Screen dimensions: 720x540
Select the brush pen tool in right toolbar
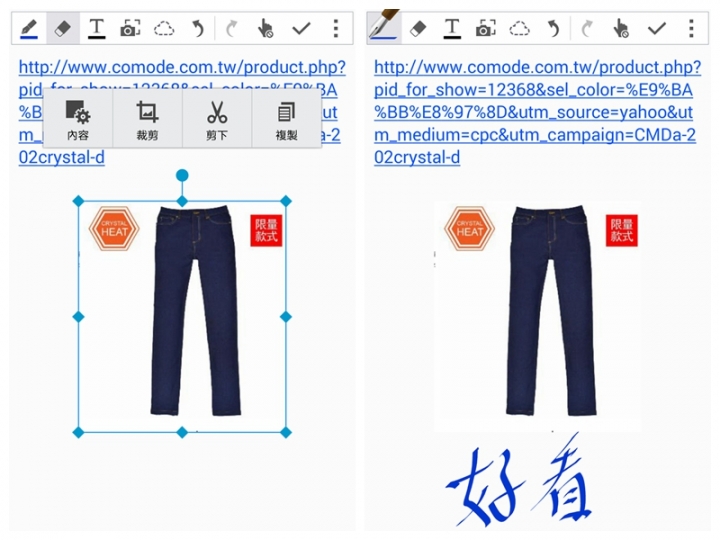pyautogui.click(x=385, y=27)
